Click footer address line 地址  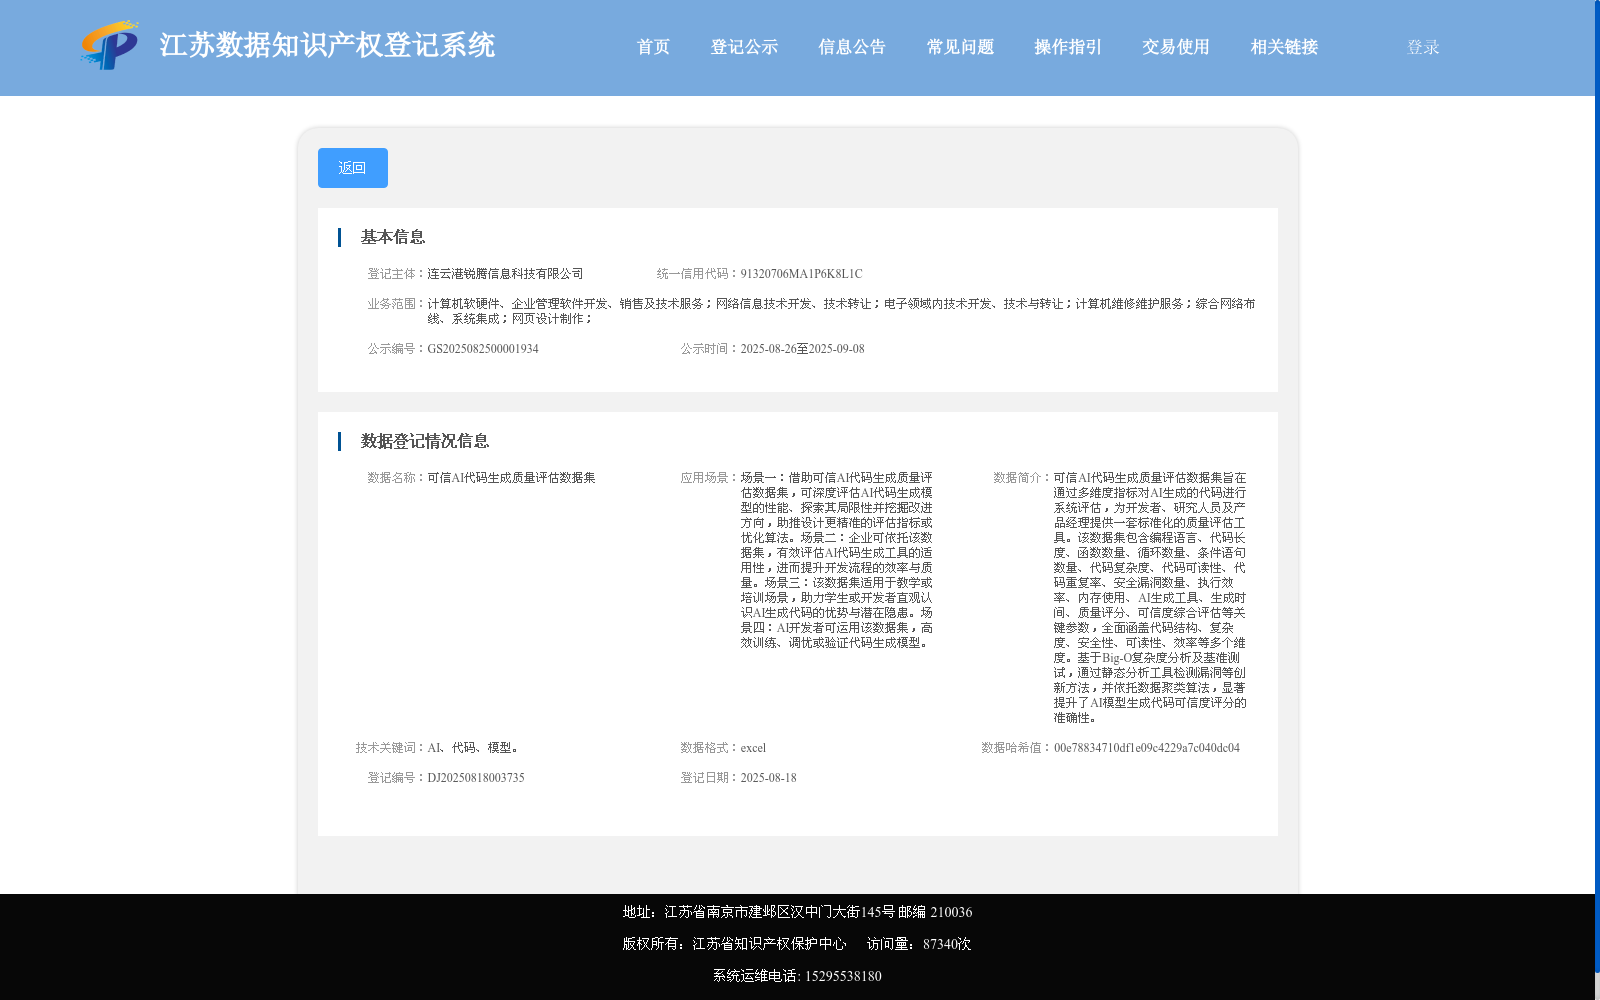797,912
